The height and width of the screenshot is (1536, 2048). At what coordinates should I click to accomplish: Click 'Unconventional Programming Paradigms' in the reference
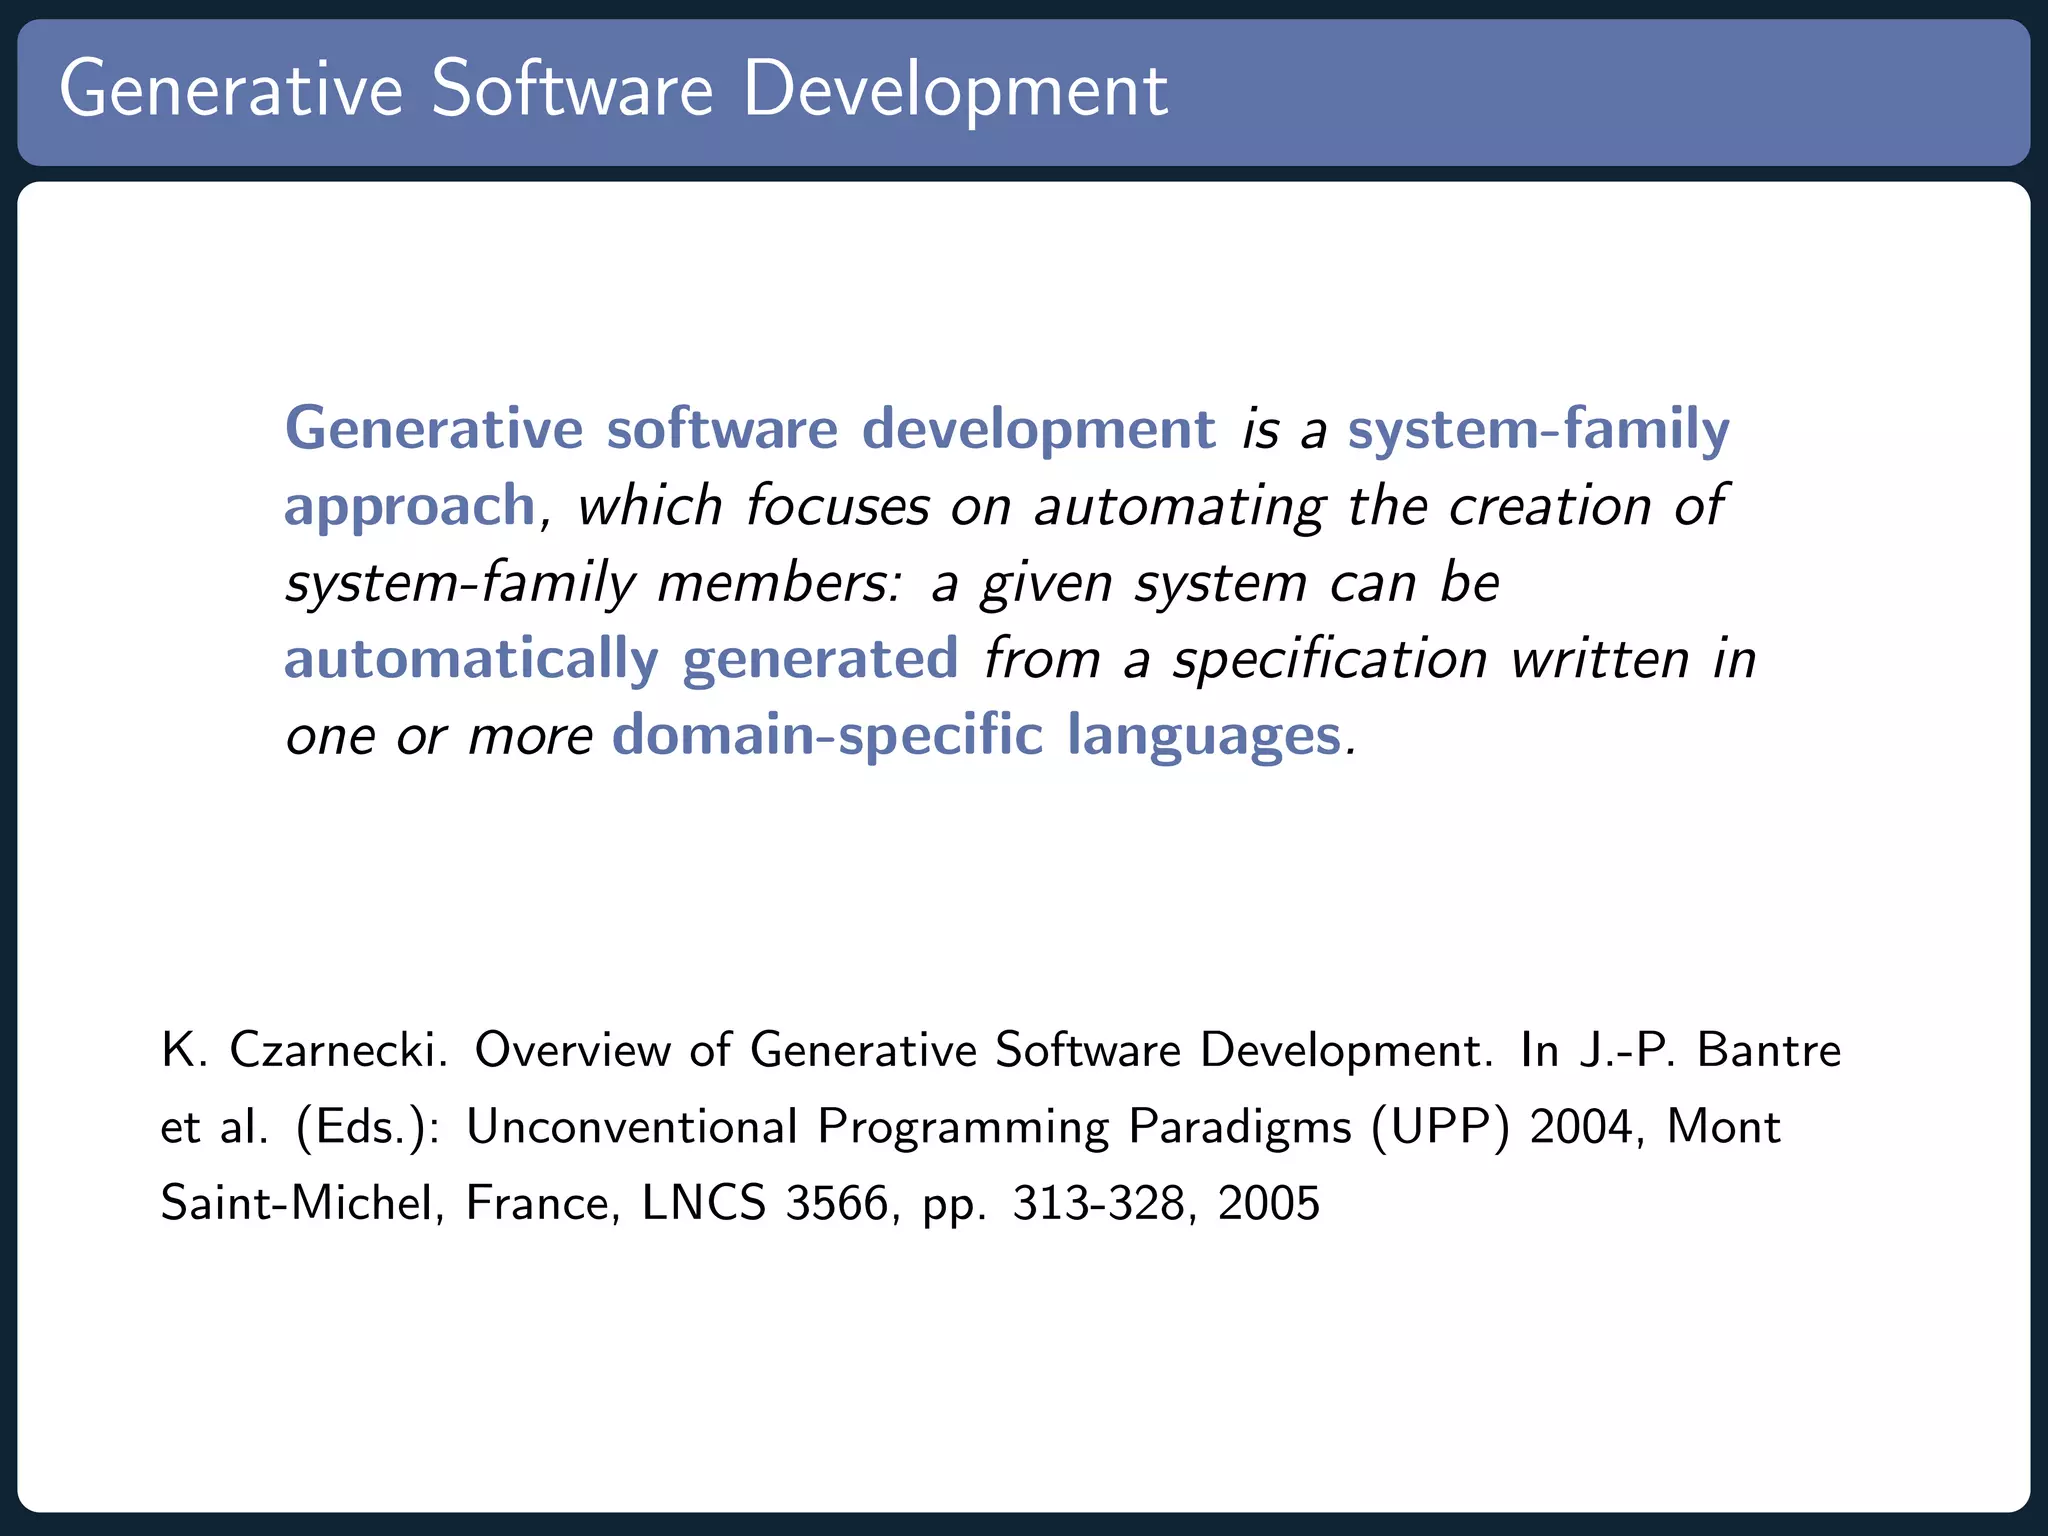[x=908, y=1128]
